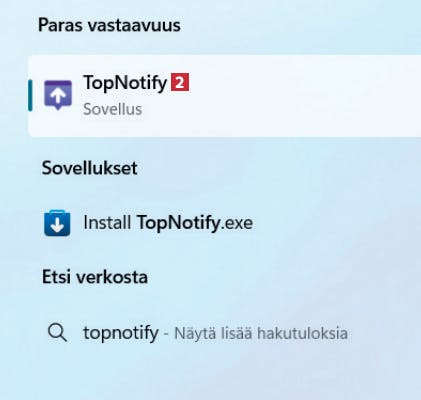This screenshot has width=421, height=400.
Task: Click the Sovellukset section heading
Action: click(89, 168)
